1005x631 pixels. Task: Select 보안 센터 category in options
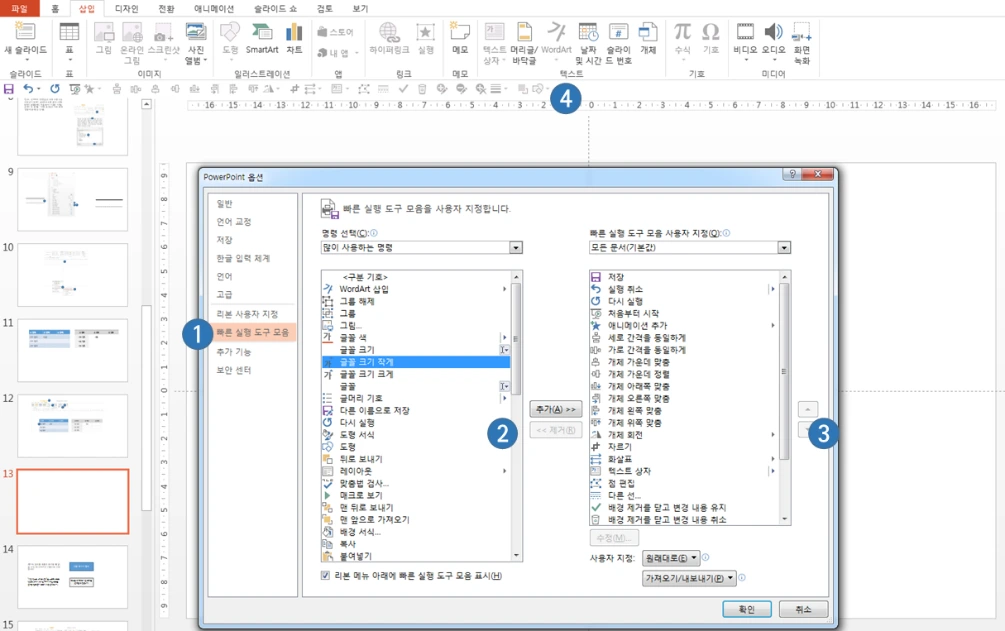pyautogui.click(x=234, y=370)
